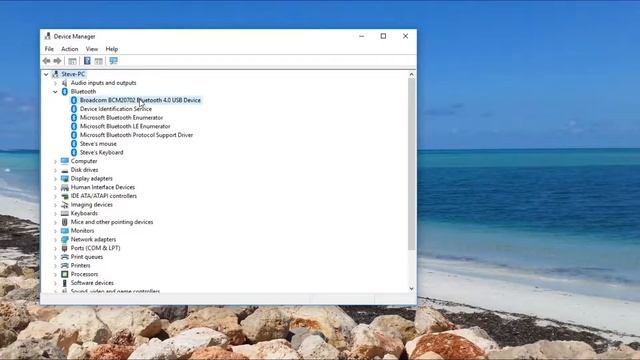640x360 pixels.
Task: Open the Action menu
Action: [x=69, y=49]
